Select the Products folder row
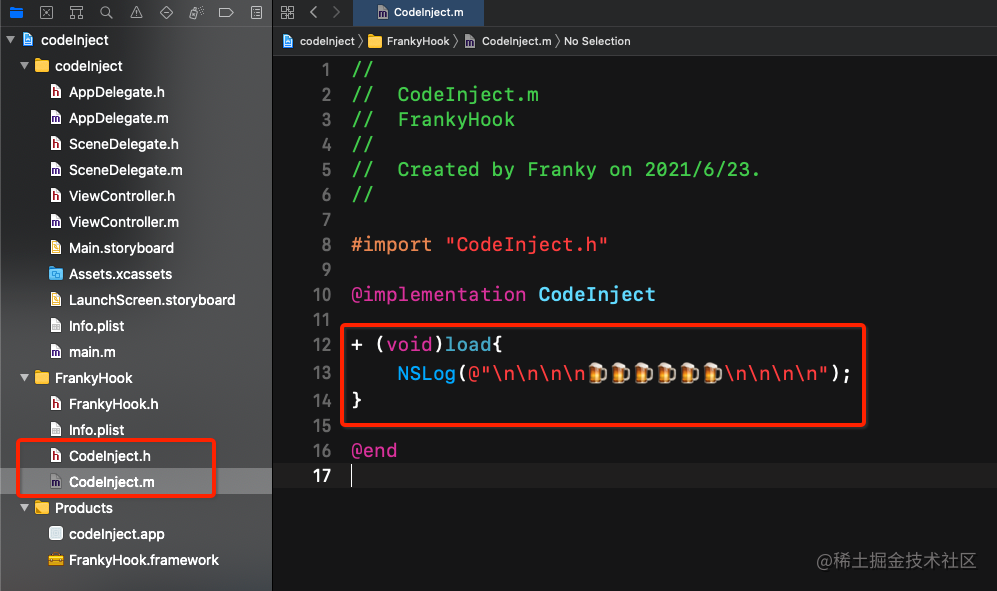 (x=83, y=508)
